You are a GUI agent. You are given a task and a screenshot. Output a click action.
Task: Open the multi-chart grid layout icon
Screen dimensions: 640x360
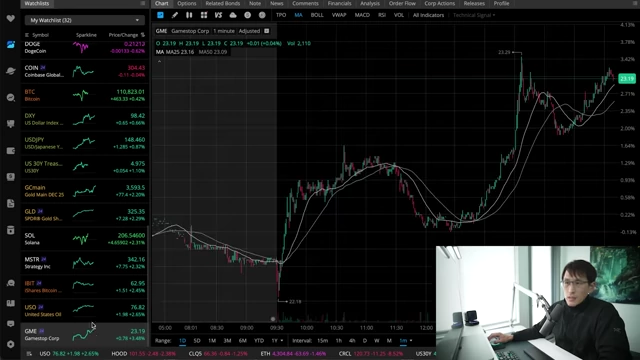204,15
